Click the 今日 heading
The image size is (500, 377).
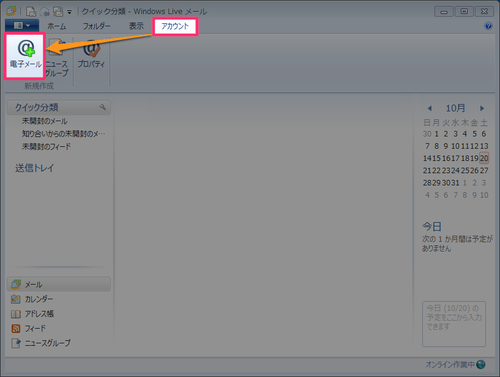(x=432, y=227)
